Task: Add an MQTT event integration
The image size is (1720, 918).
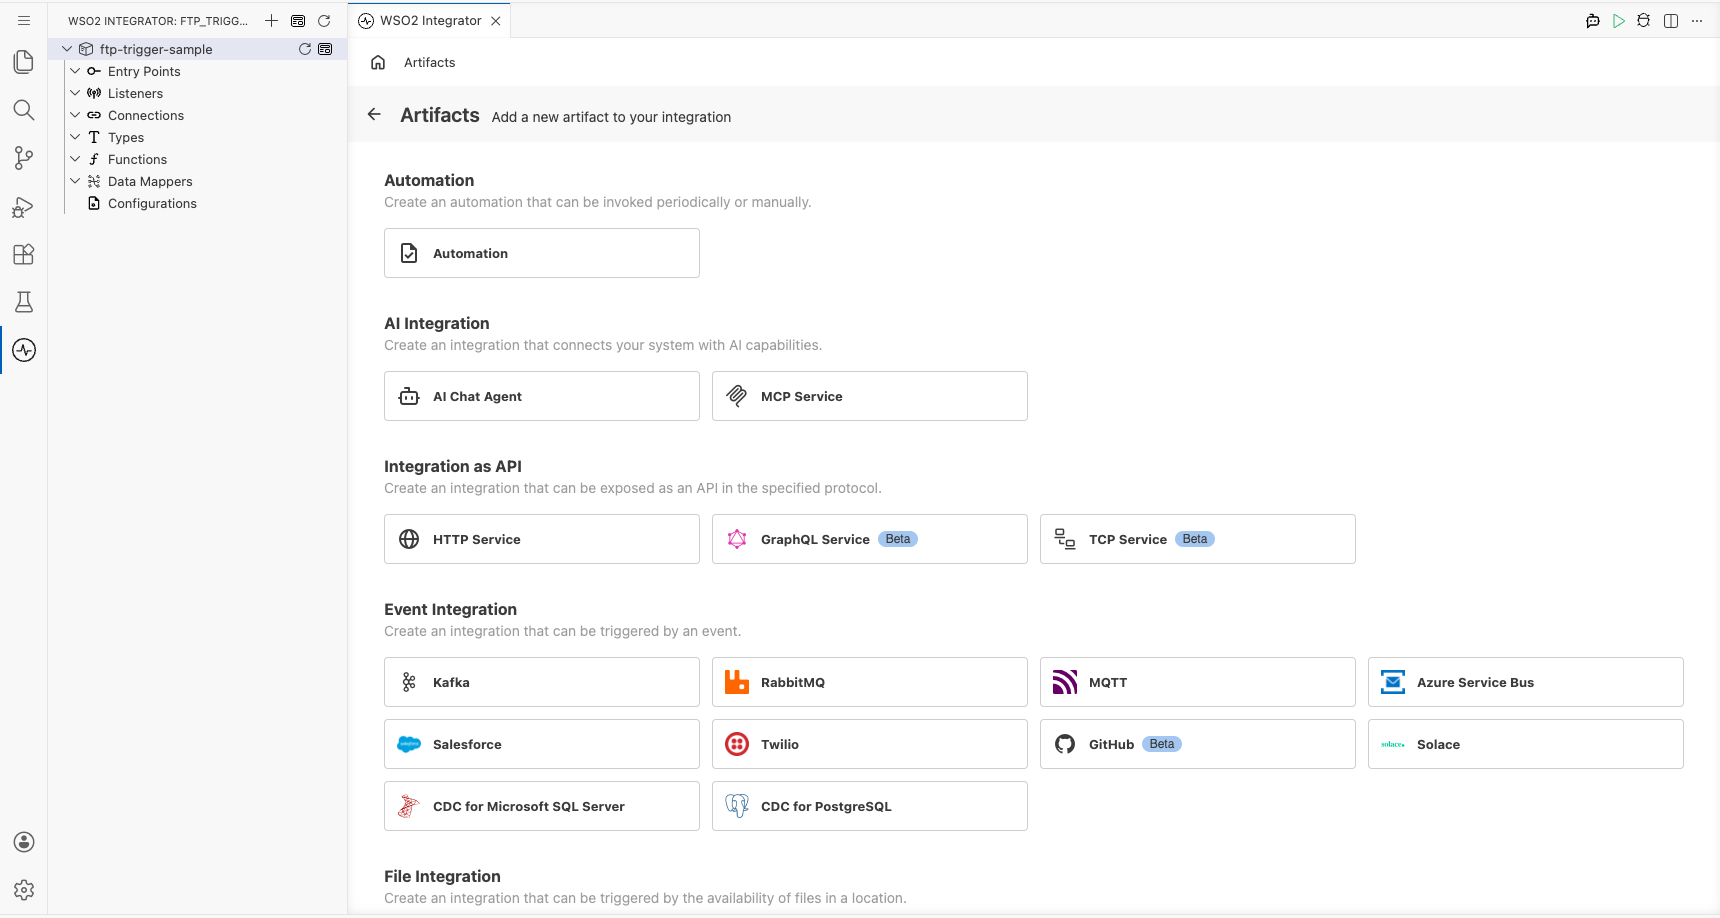Action: [1198, 682]
